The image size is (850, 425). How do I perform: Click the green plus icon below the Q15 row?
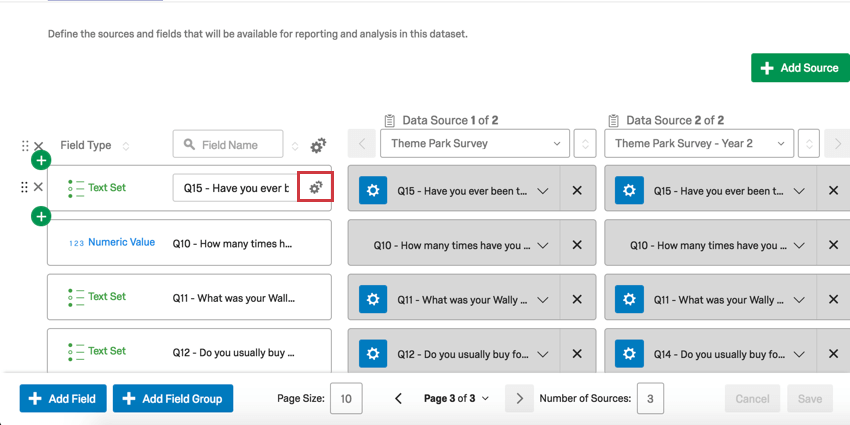pos(41,215)
